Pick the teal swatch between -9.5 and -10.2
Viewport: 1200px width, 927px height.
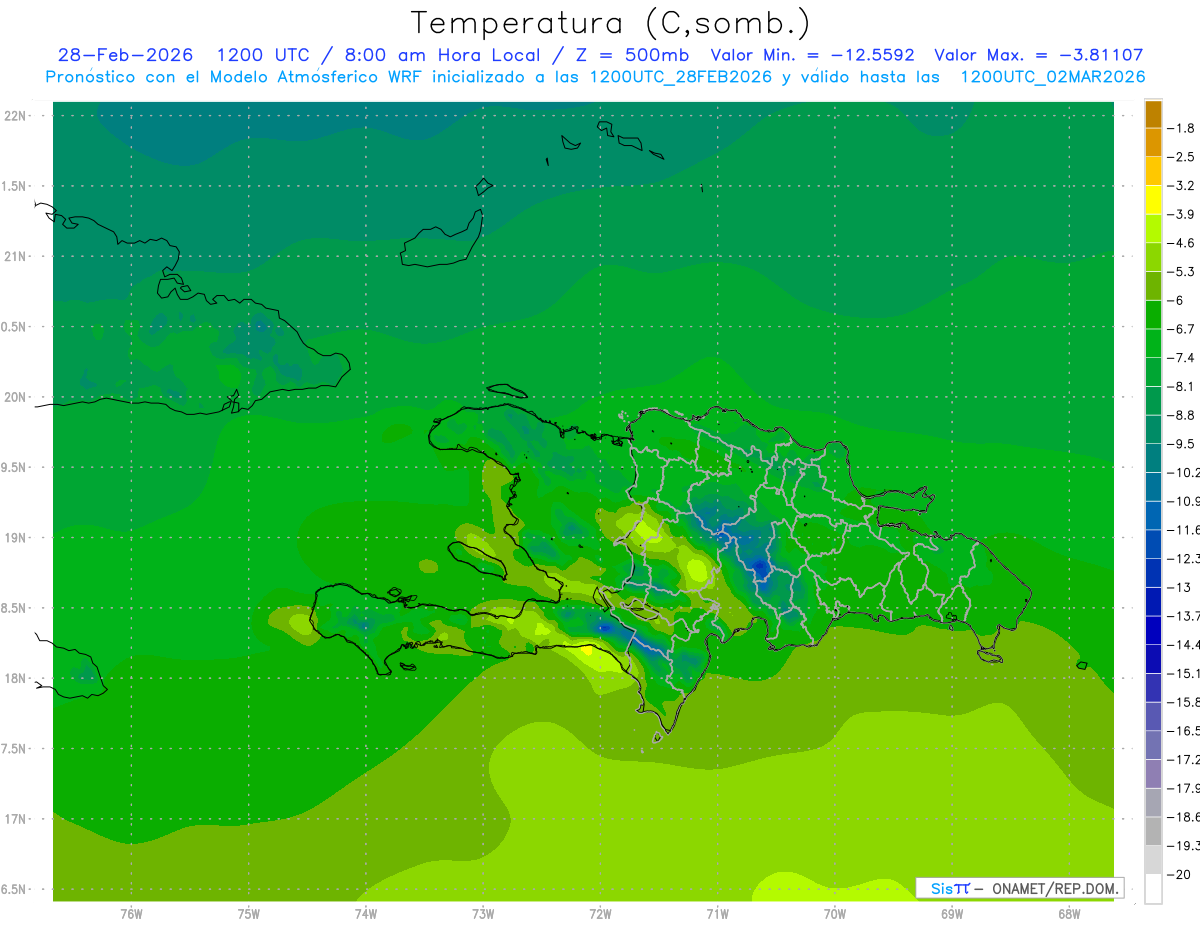click(1153, 458)
